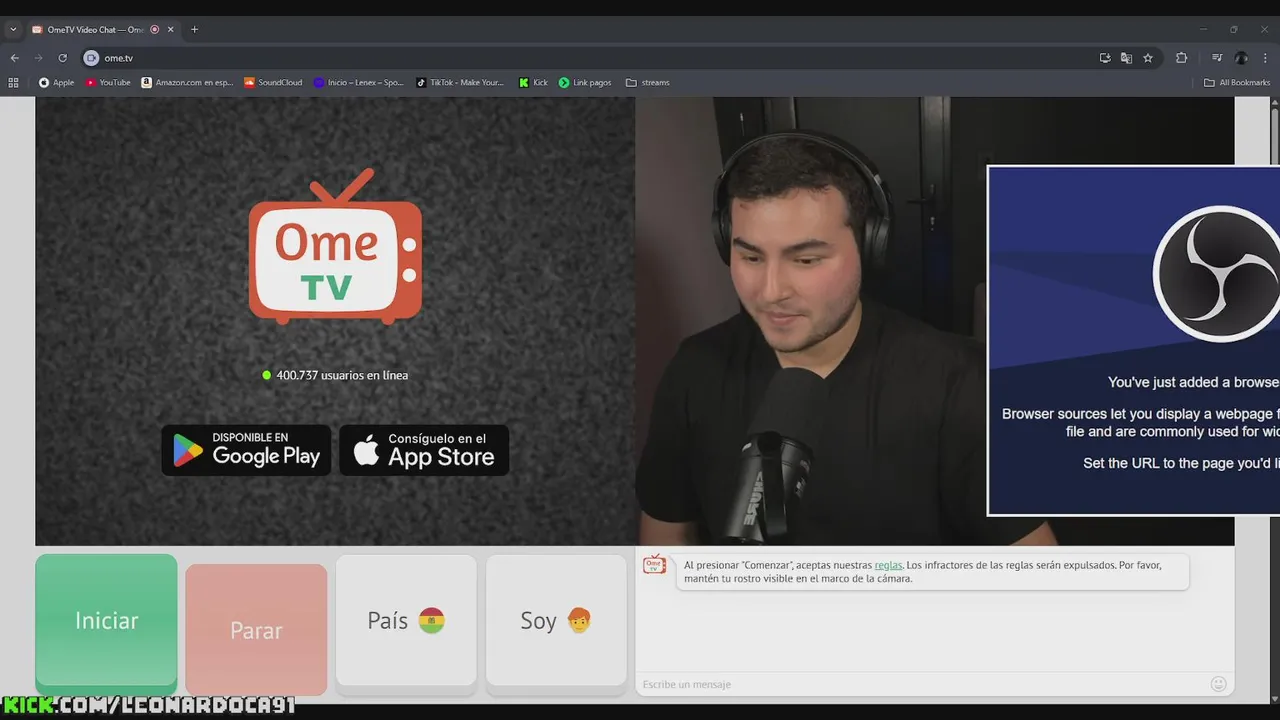Click the OmeTV logo
The height and width of the screenshot is (720, 1280).
pyautogui.click(x=335, y=246)
